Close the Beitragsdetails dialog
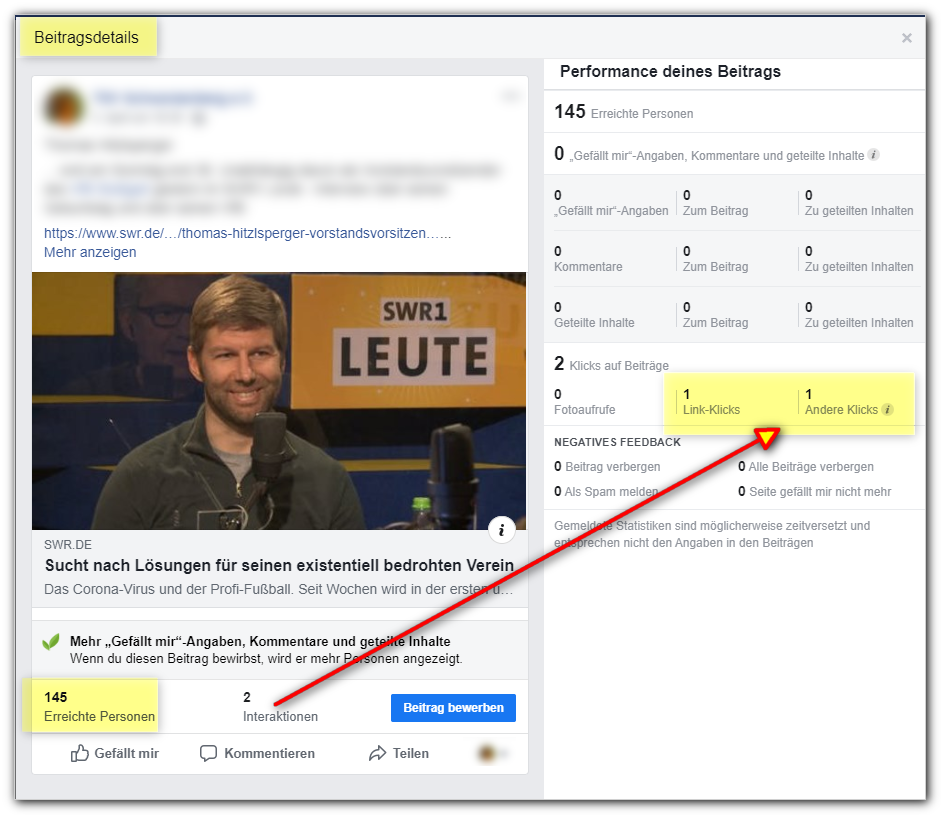The width and height of the screenshot is (941, 815). (x=907, y=38)
